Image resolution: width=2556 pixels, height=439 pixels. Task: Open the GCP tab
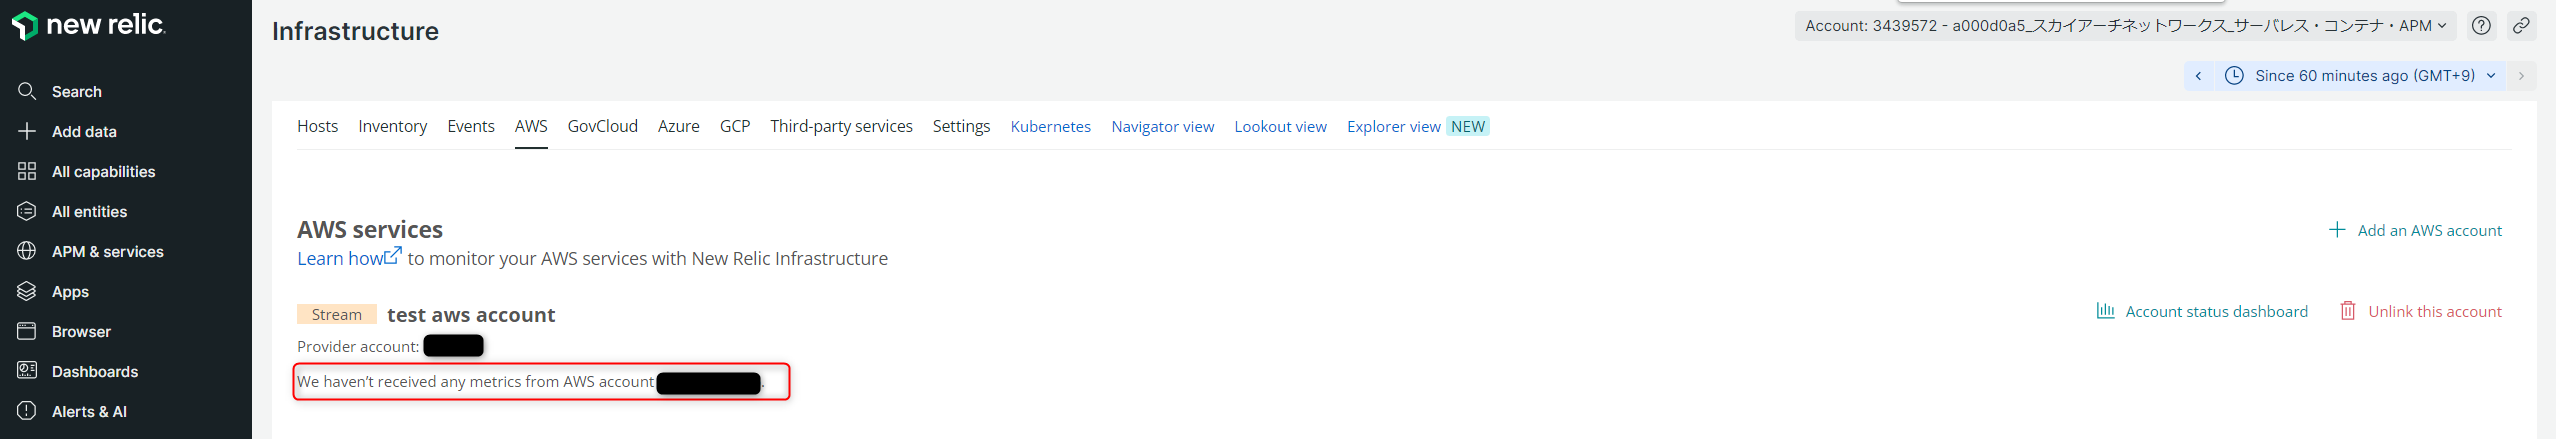[x=735, y=126]
